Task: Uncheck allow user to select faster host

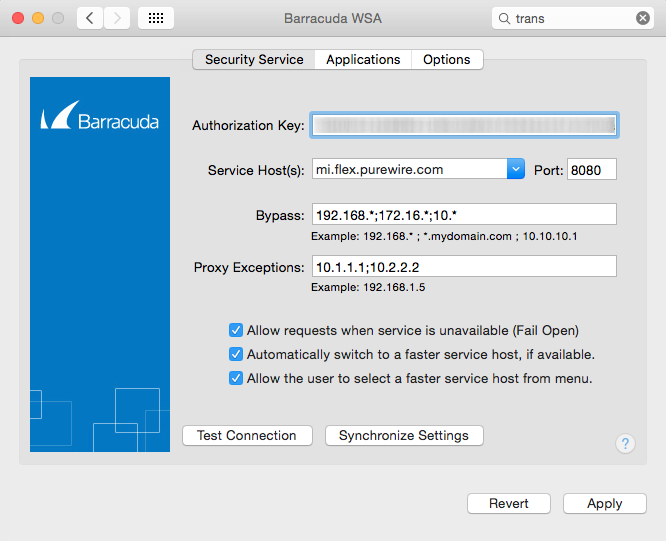Action: (236, 378)
